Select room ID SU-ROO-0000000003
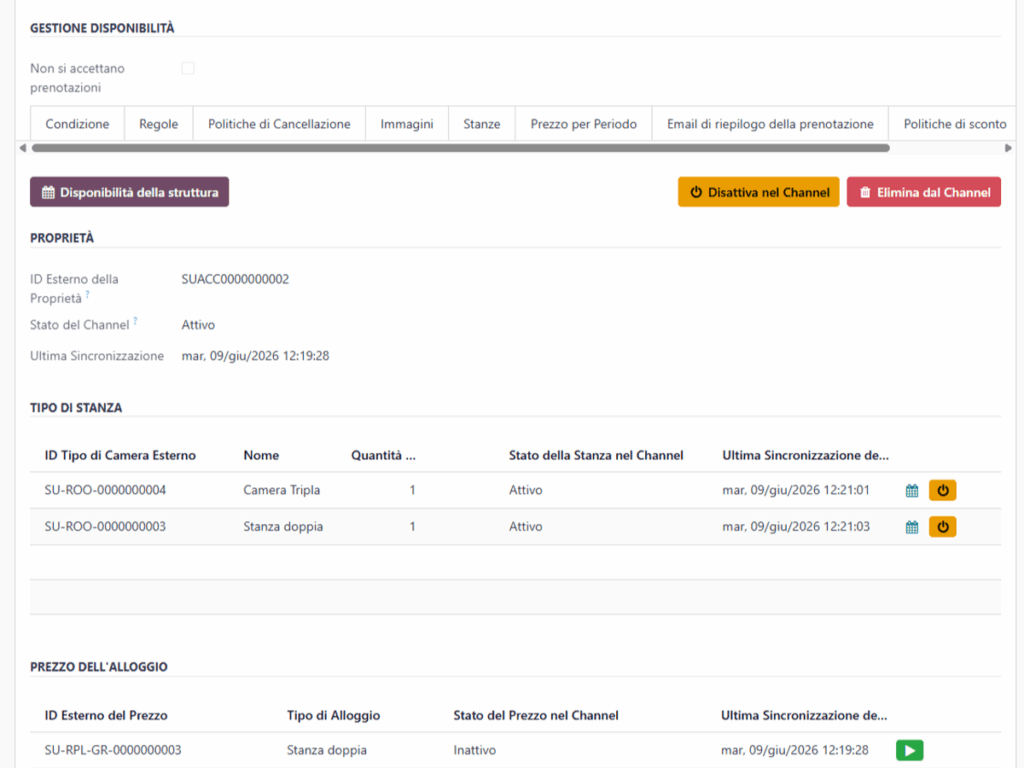The height and width of the screenshot is (768, 1024). [105, 526]
